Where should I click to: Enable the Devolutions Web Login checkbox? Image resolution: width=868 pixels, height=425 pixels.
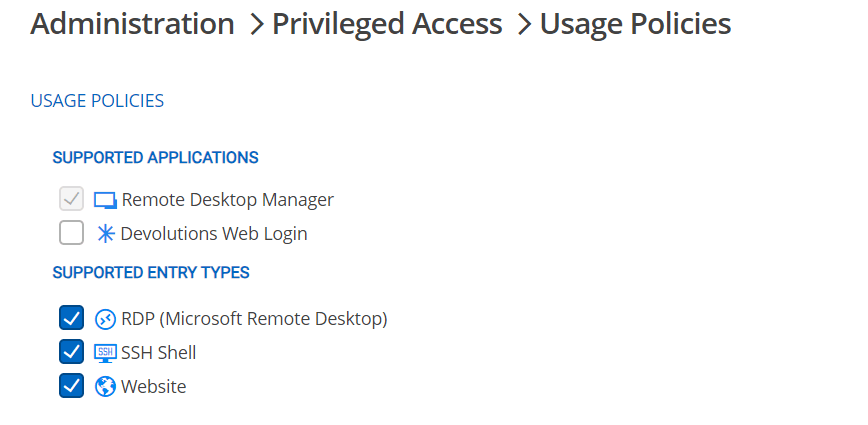coord(71,234)
